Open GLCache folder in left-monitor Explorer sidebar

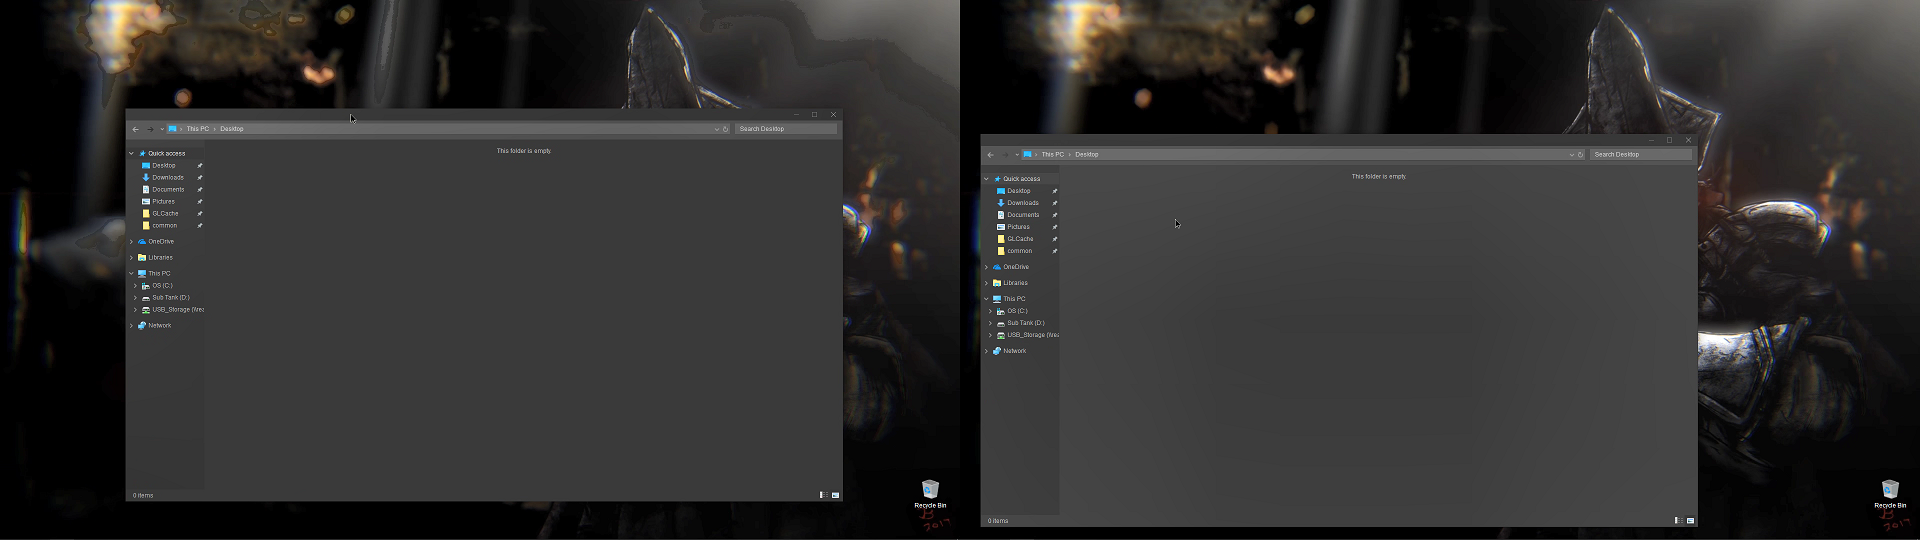(x=165, y=213)
